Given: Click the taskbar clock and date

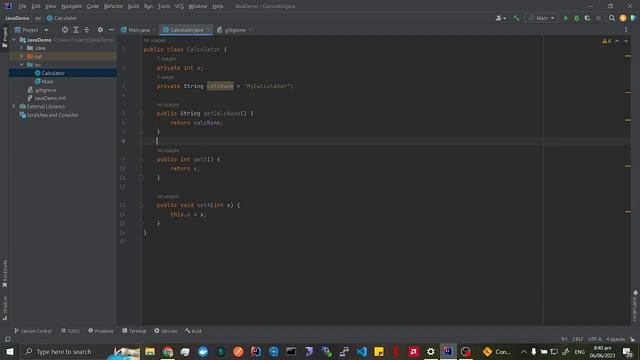Looking at the screenshot, I should [x=602, y=352].
